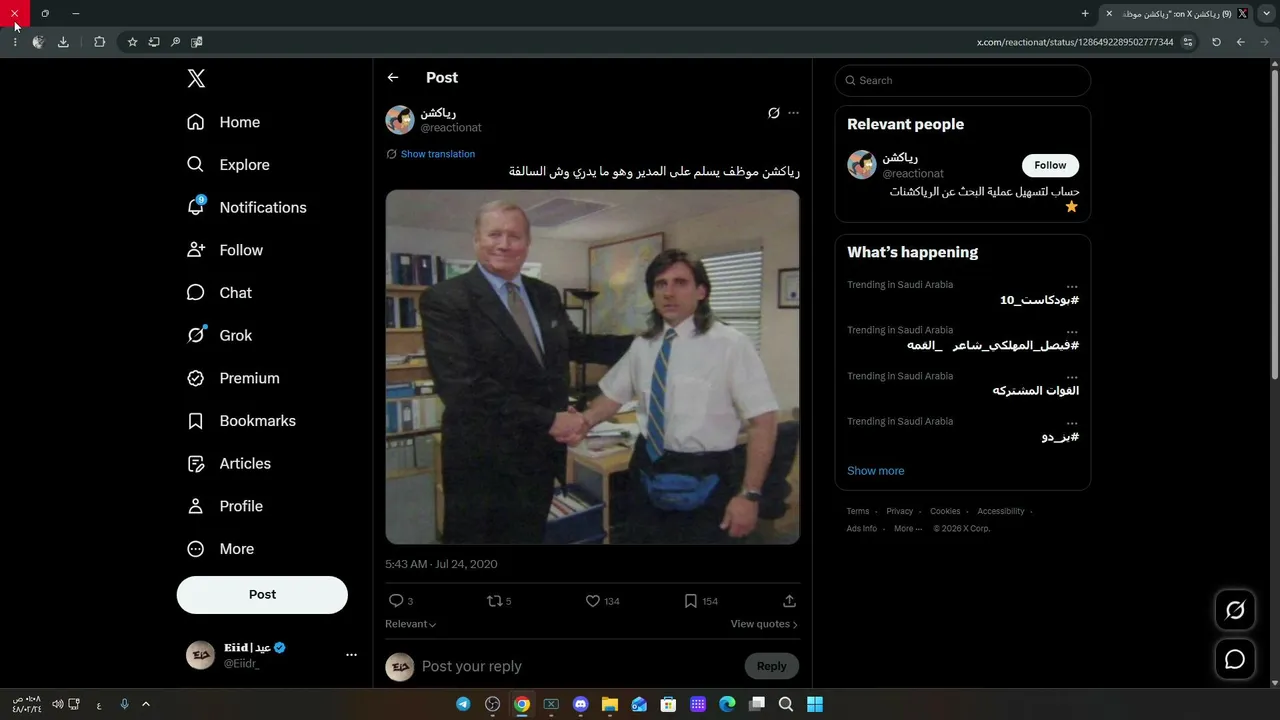
Task: Reload the page
Action: tap(1216, 42)
